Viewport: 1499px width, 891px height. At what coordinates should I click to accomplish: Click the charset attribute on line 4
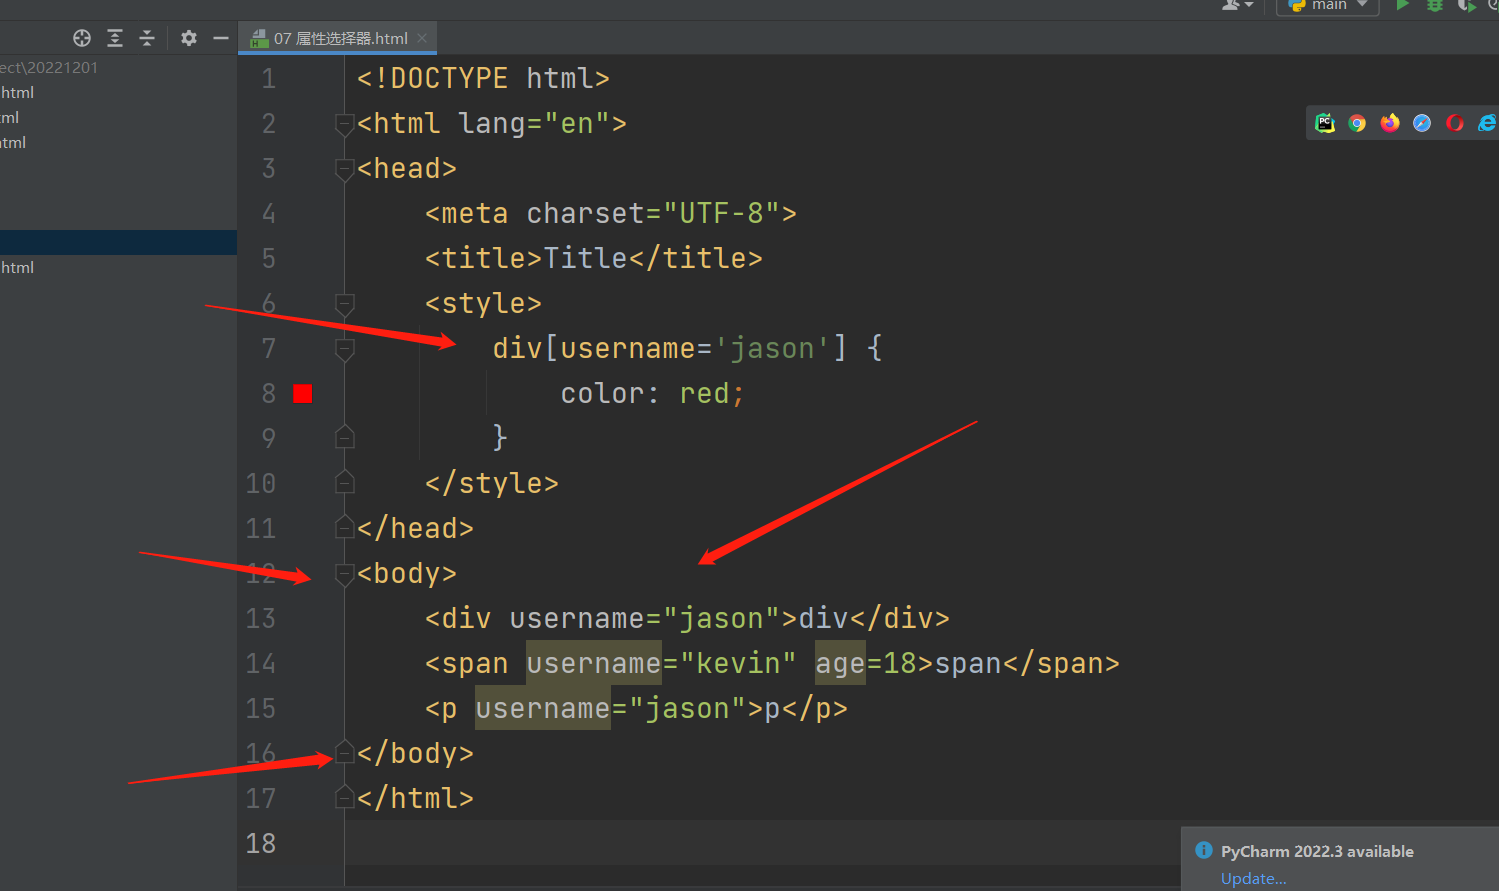pyautogui.click(x=586, y=213)
